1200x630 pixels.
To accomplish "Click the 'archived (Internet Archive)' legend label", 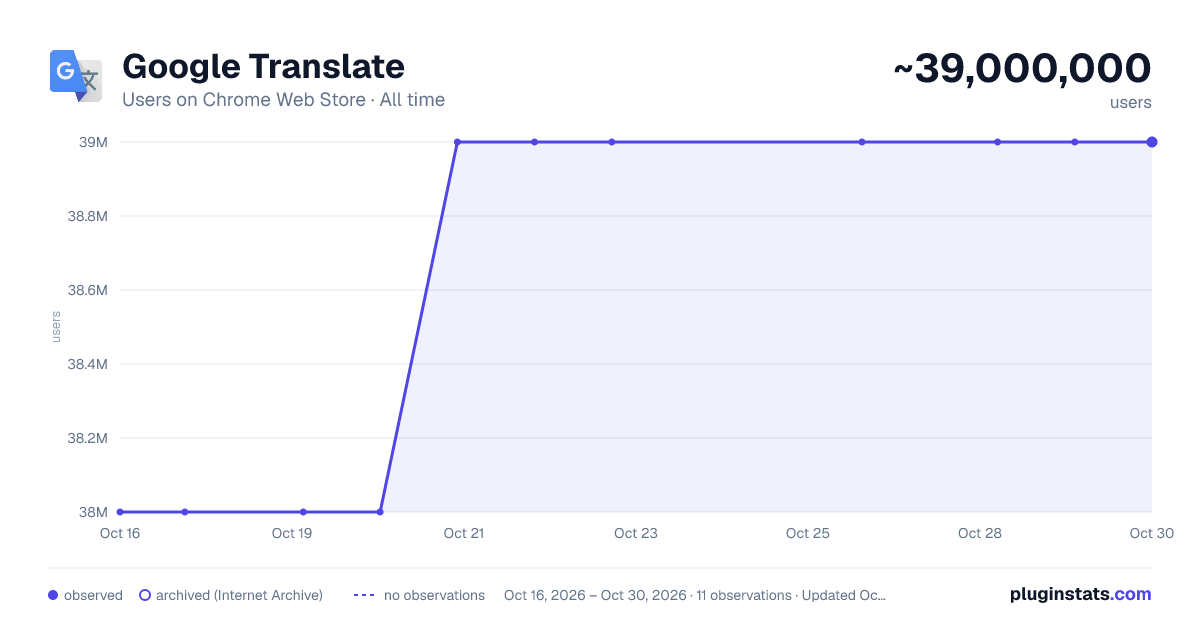I will pyautogui.click(x=239, y=595).
